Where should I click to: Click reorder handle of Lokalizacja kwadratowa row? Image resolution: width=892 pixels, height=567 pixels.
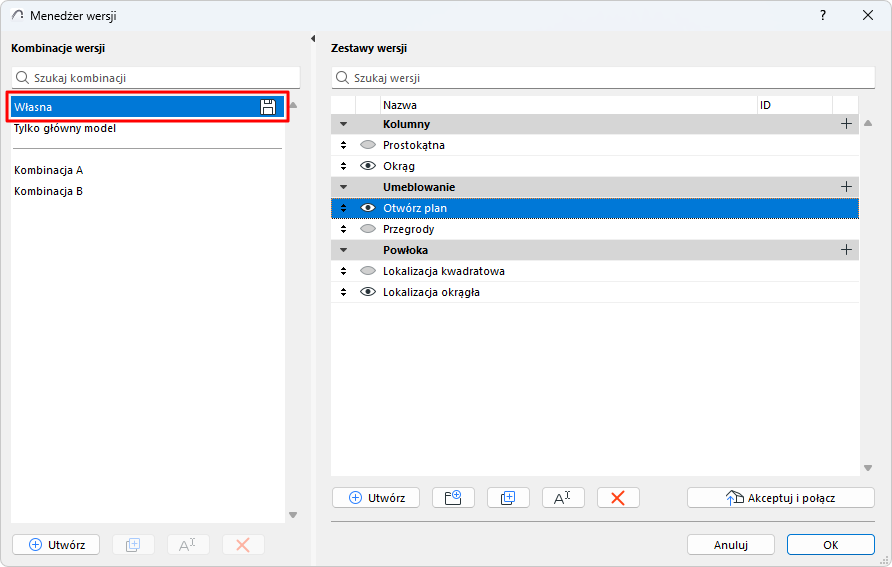point(344,271)
